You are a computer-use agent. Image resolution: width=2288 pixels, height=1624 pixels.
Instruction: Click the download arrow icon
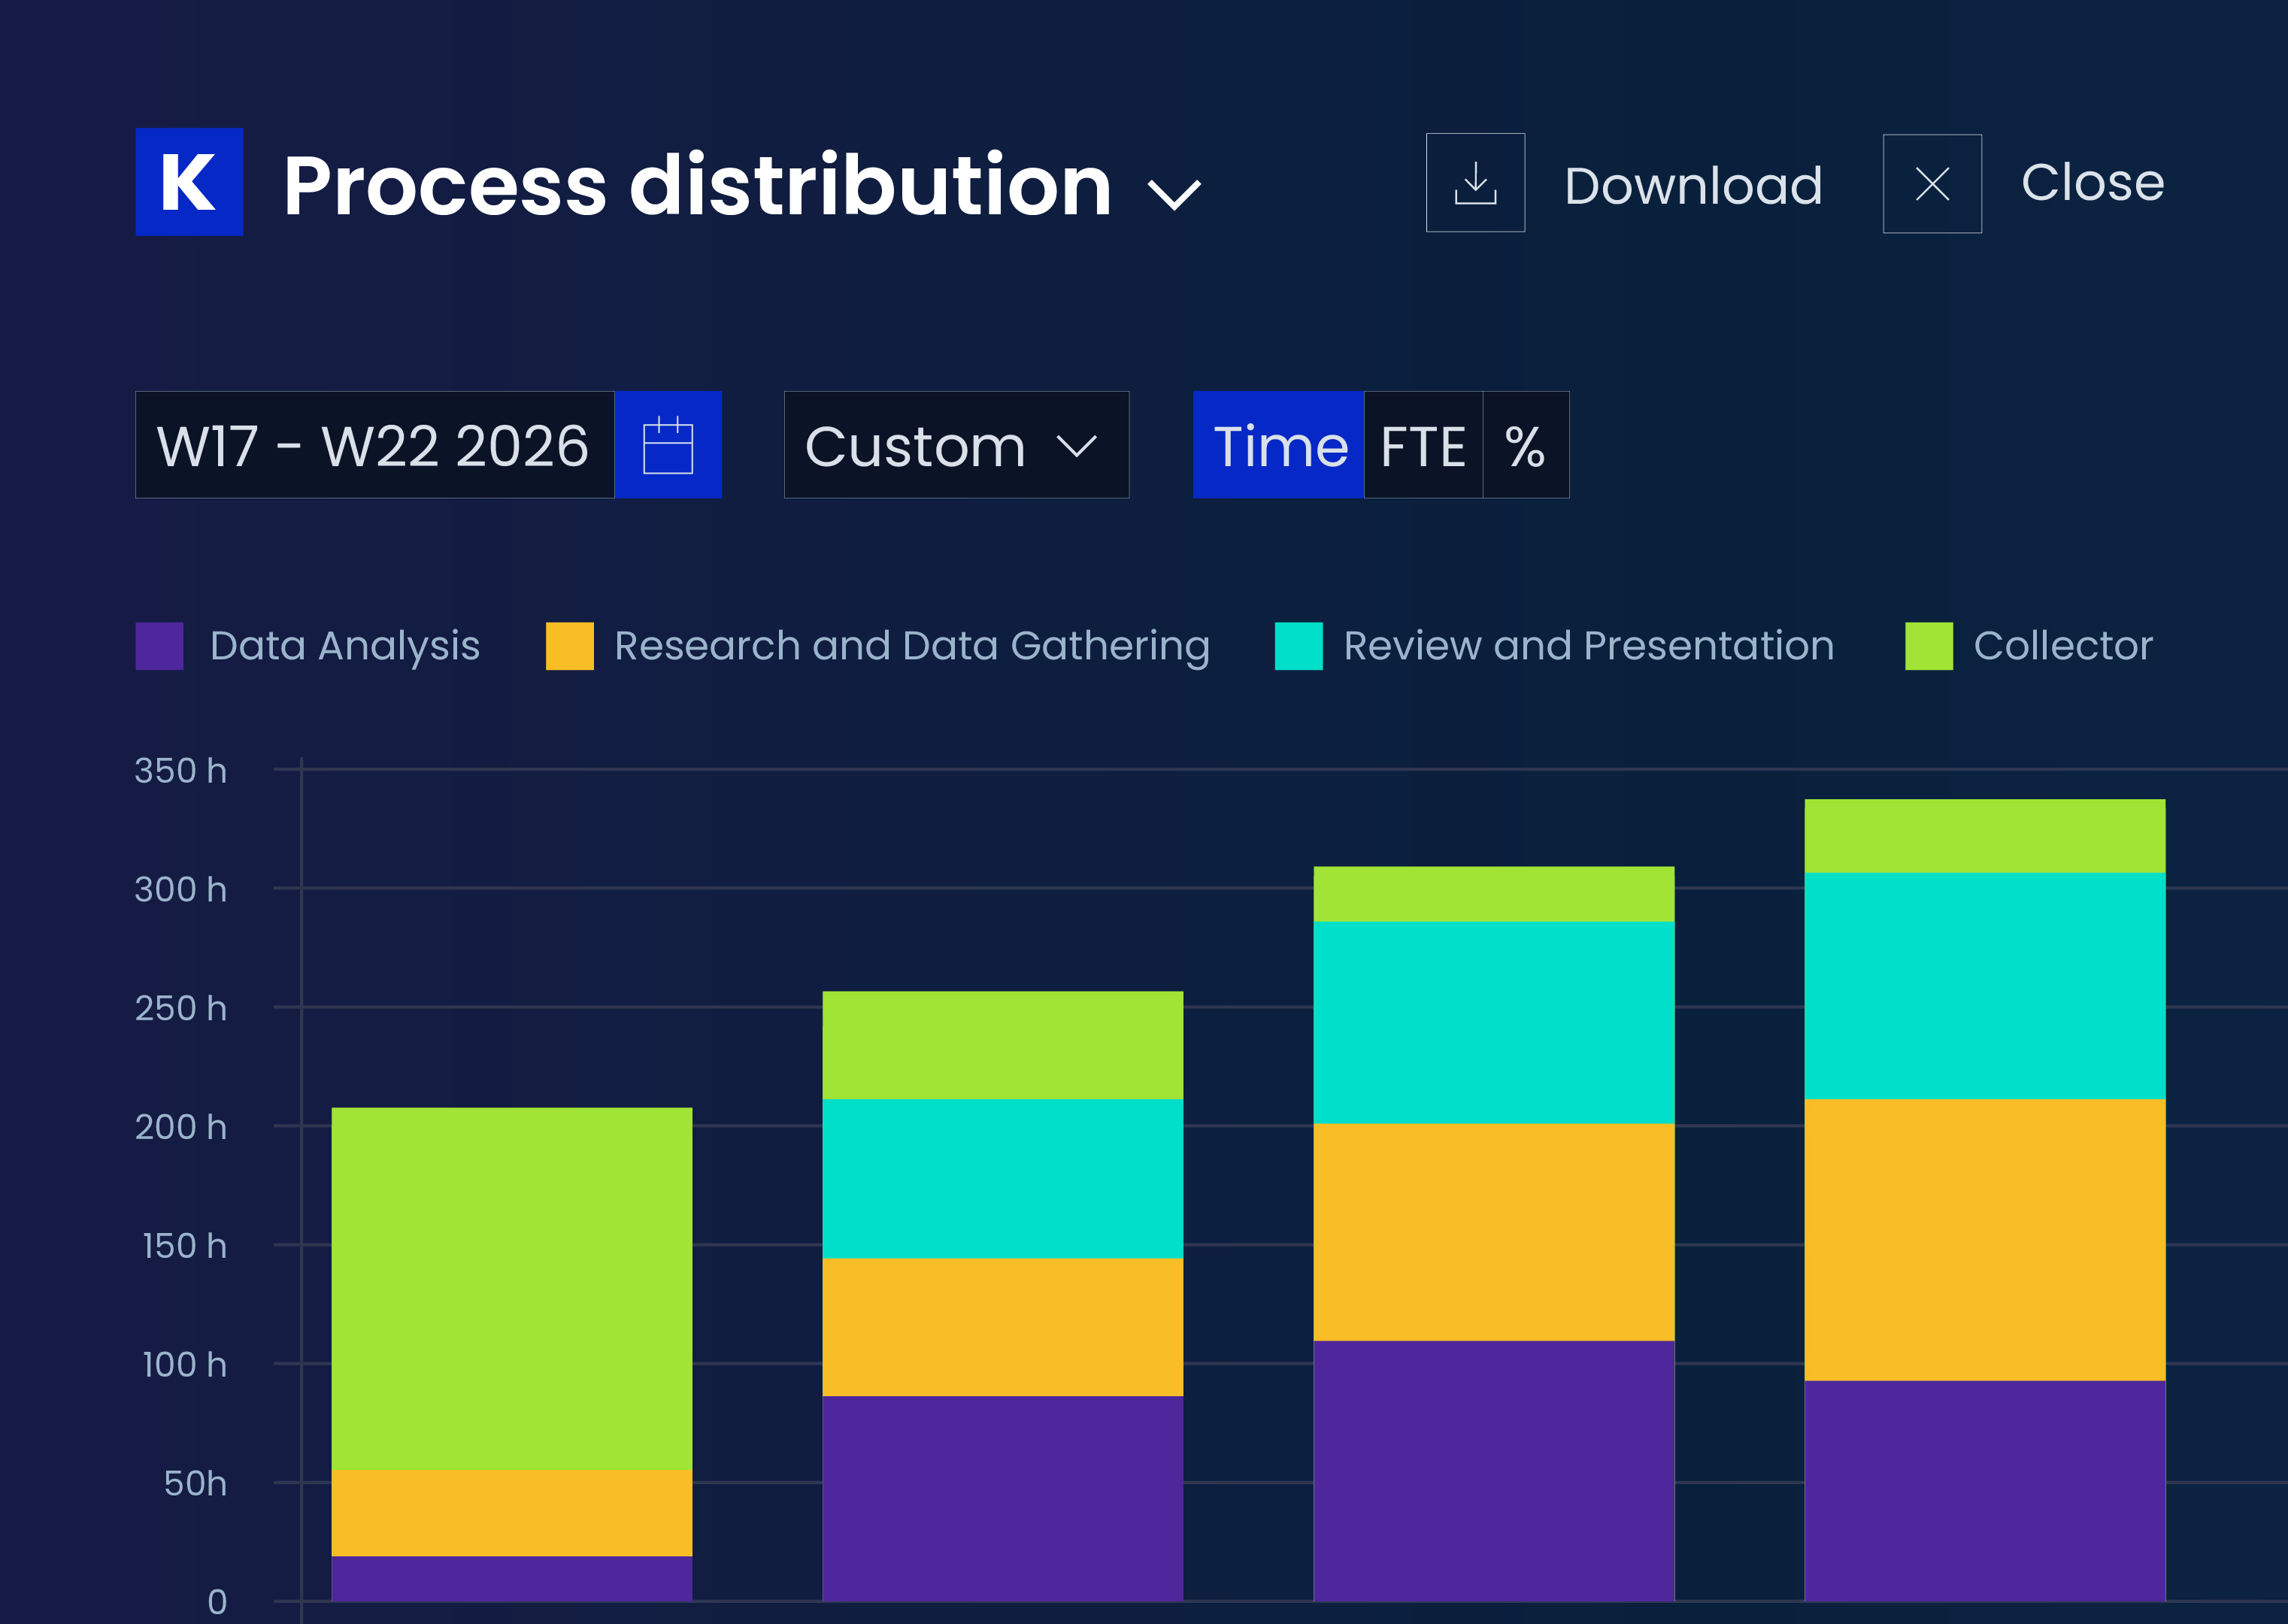tap(1475, 183)
